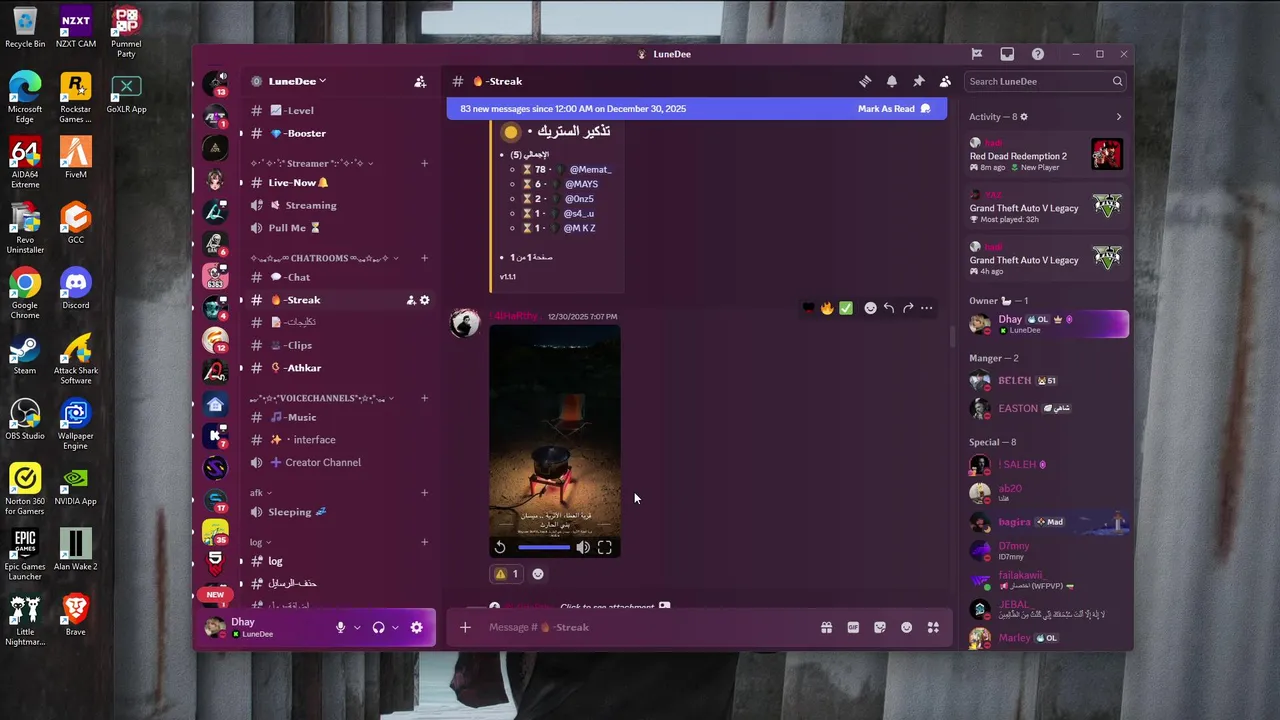Image resolution: width=1280 pixels, height=720 pixels.
Task: Click the flag icon in Discord title bar
Action: click(977, 54)
